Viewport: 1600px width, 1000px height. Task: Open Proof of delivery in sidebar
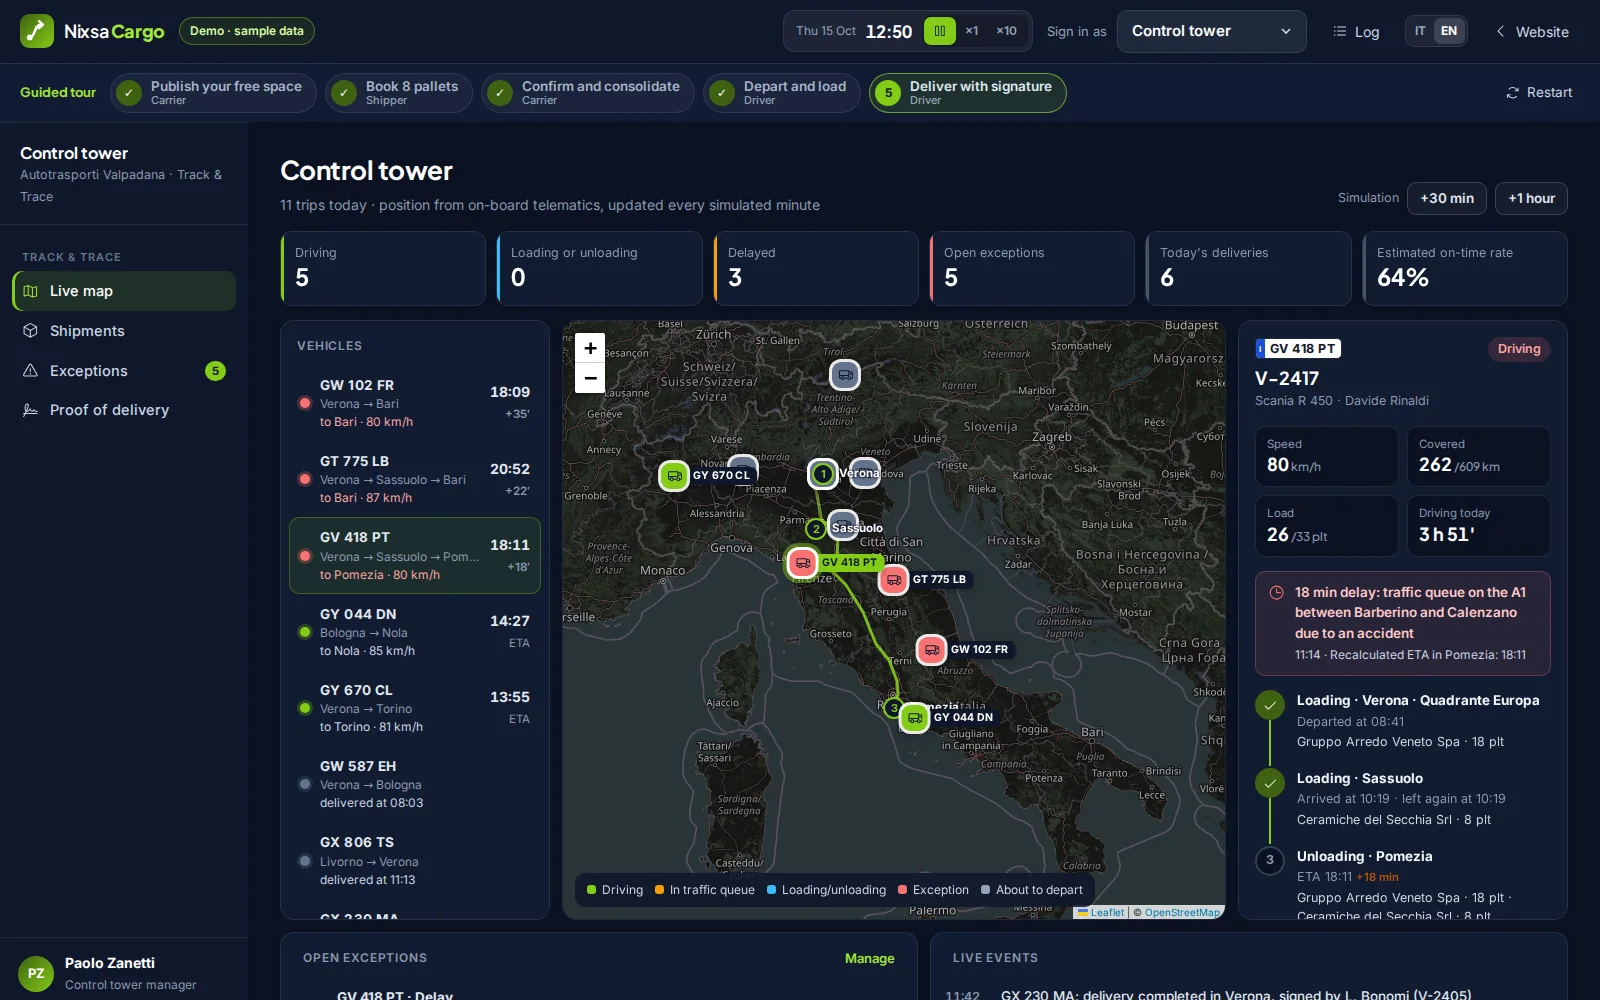(x=125, y=410)
